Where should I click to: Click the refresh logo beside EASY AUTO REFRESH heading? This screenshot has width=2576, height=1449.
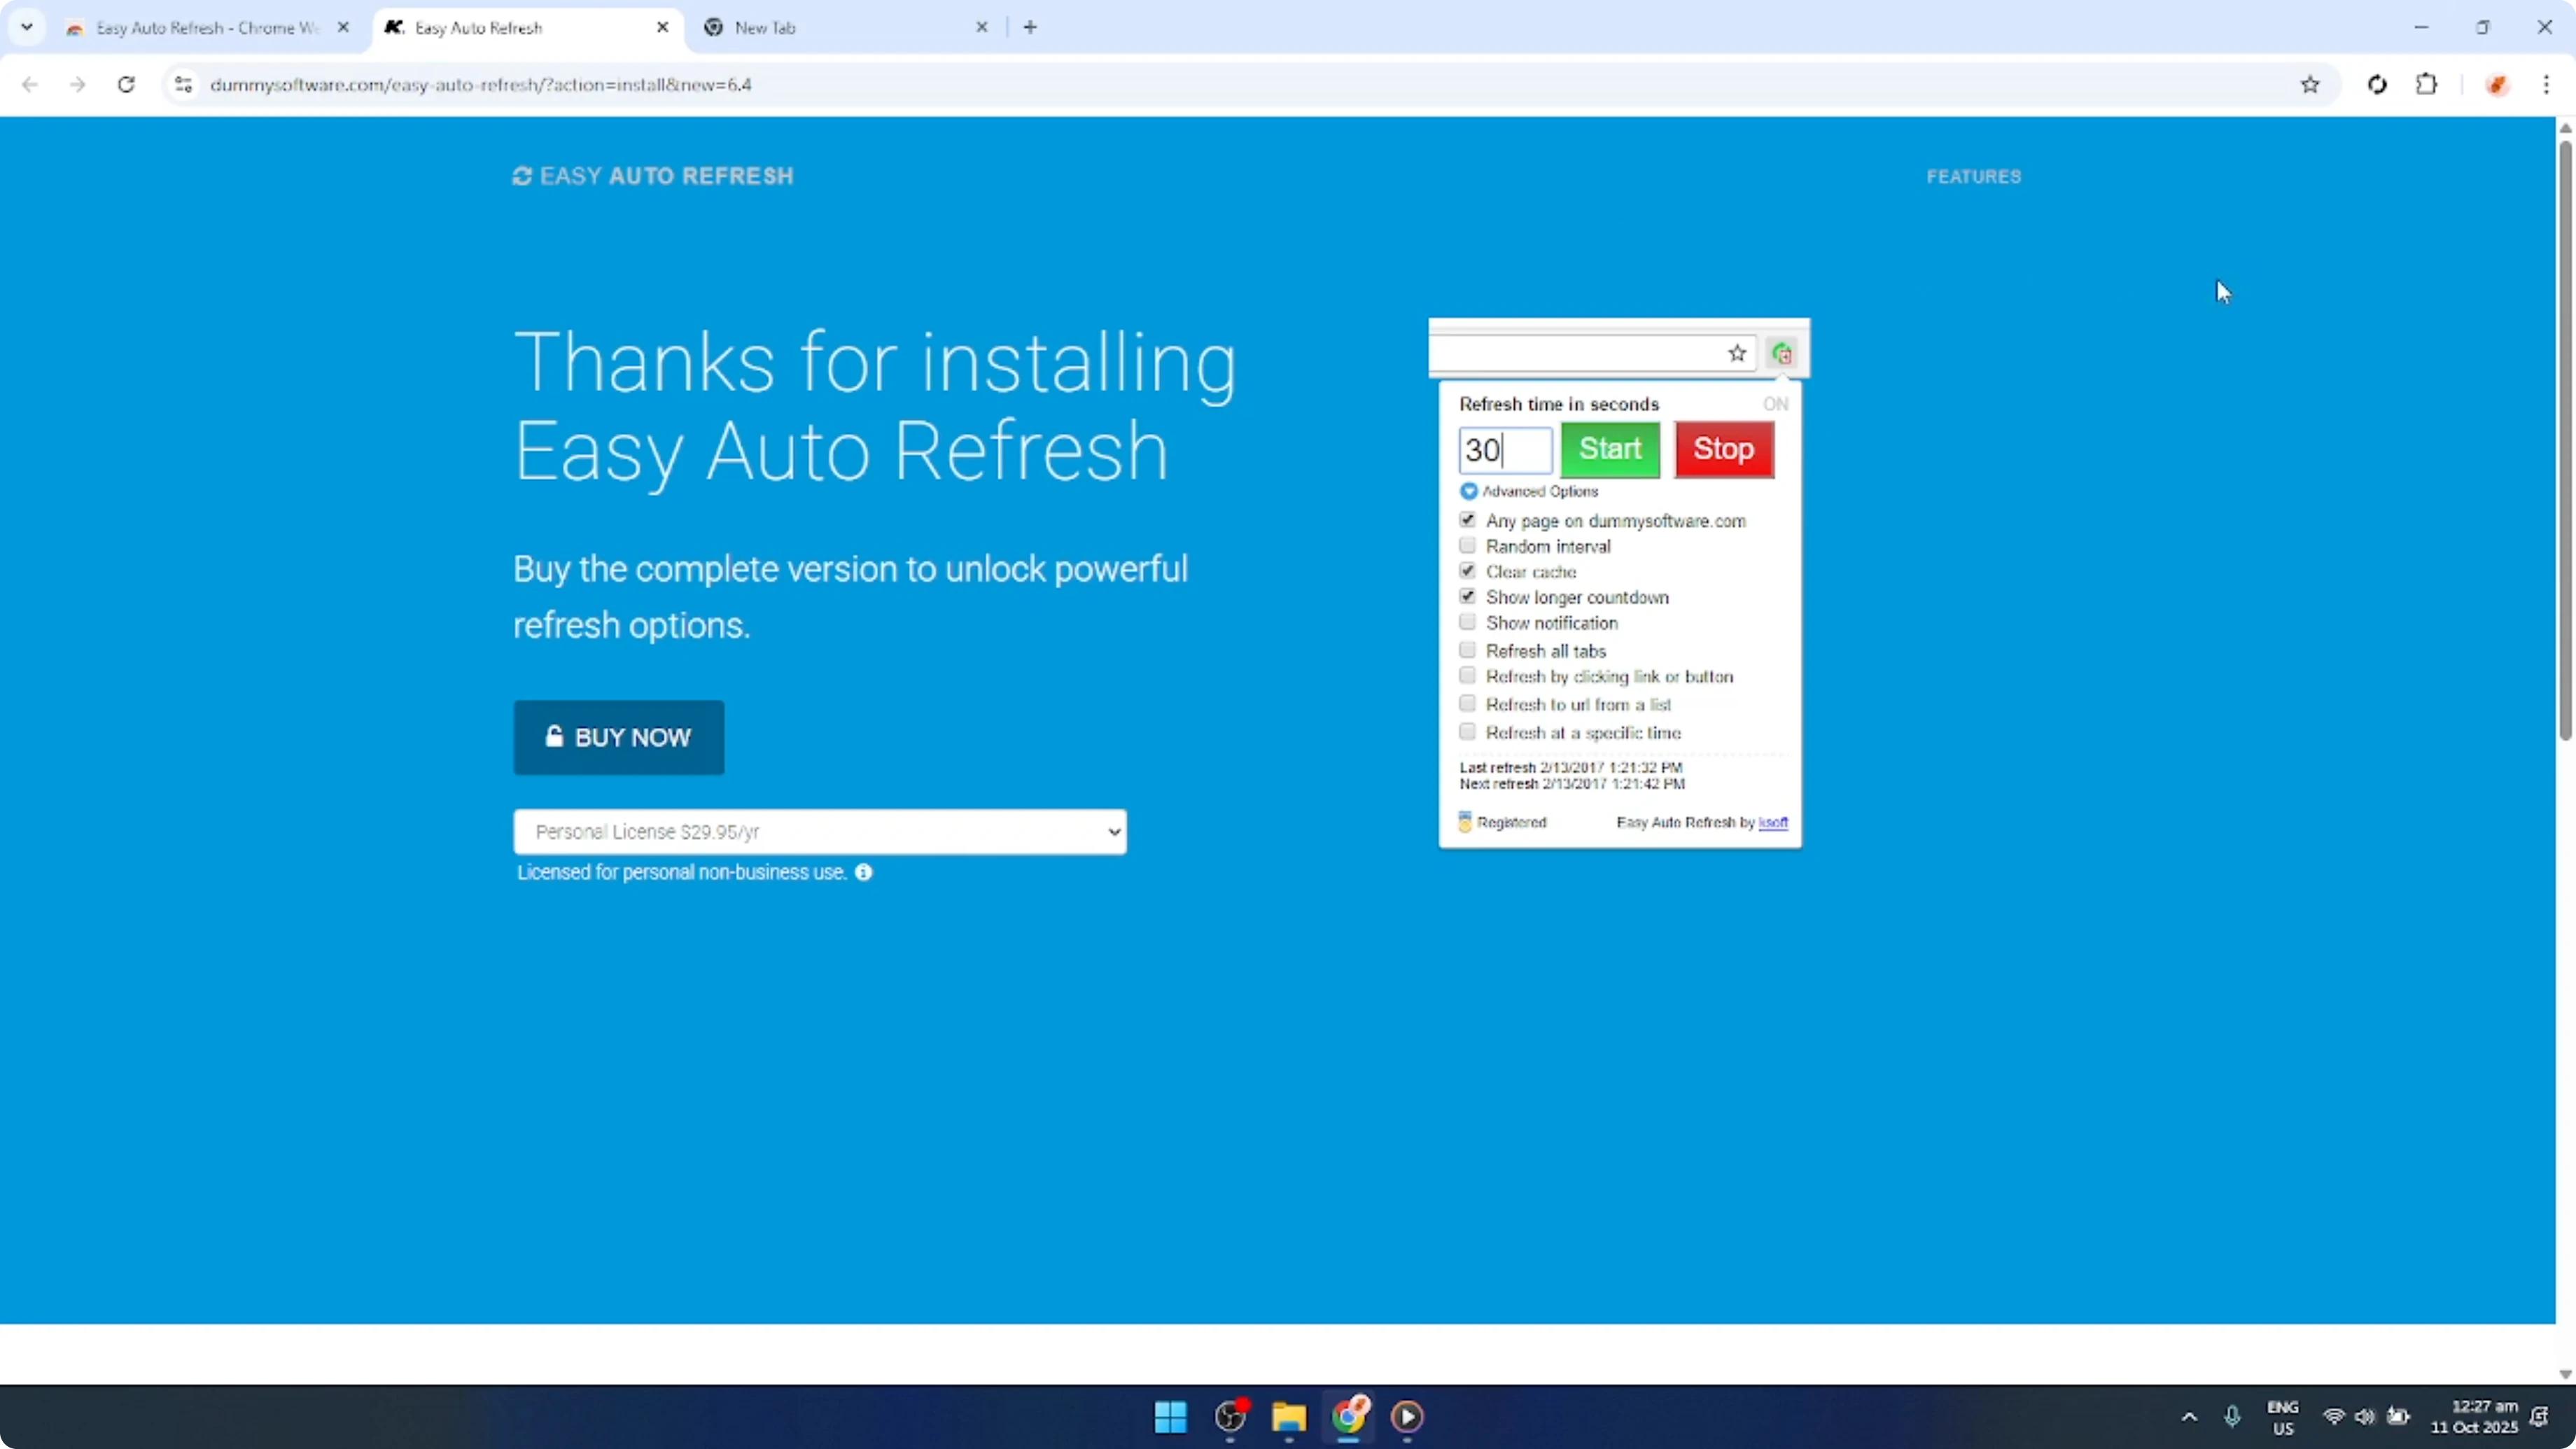522,175
